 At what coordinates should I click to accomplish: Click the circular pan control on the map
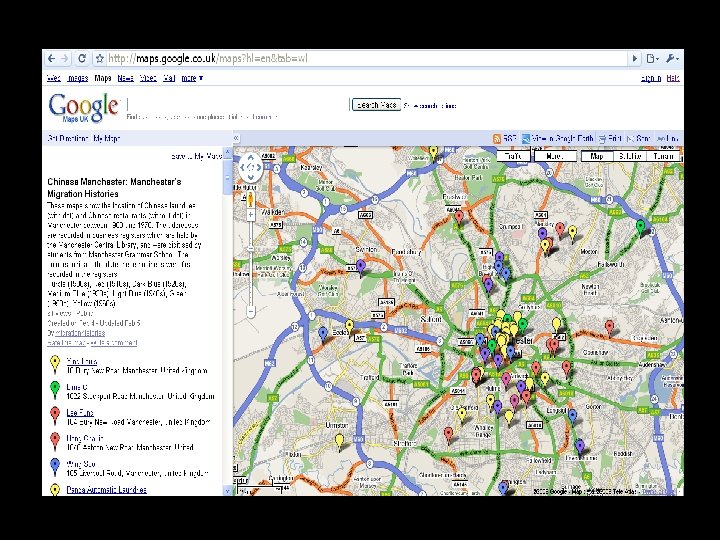[x=251, y=168]
